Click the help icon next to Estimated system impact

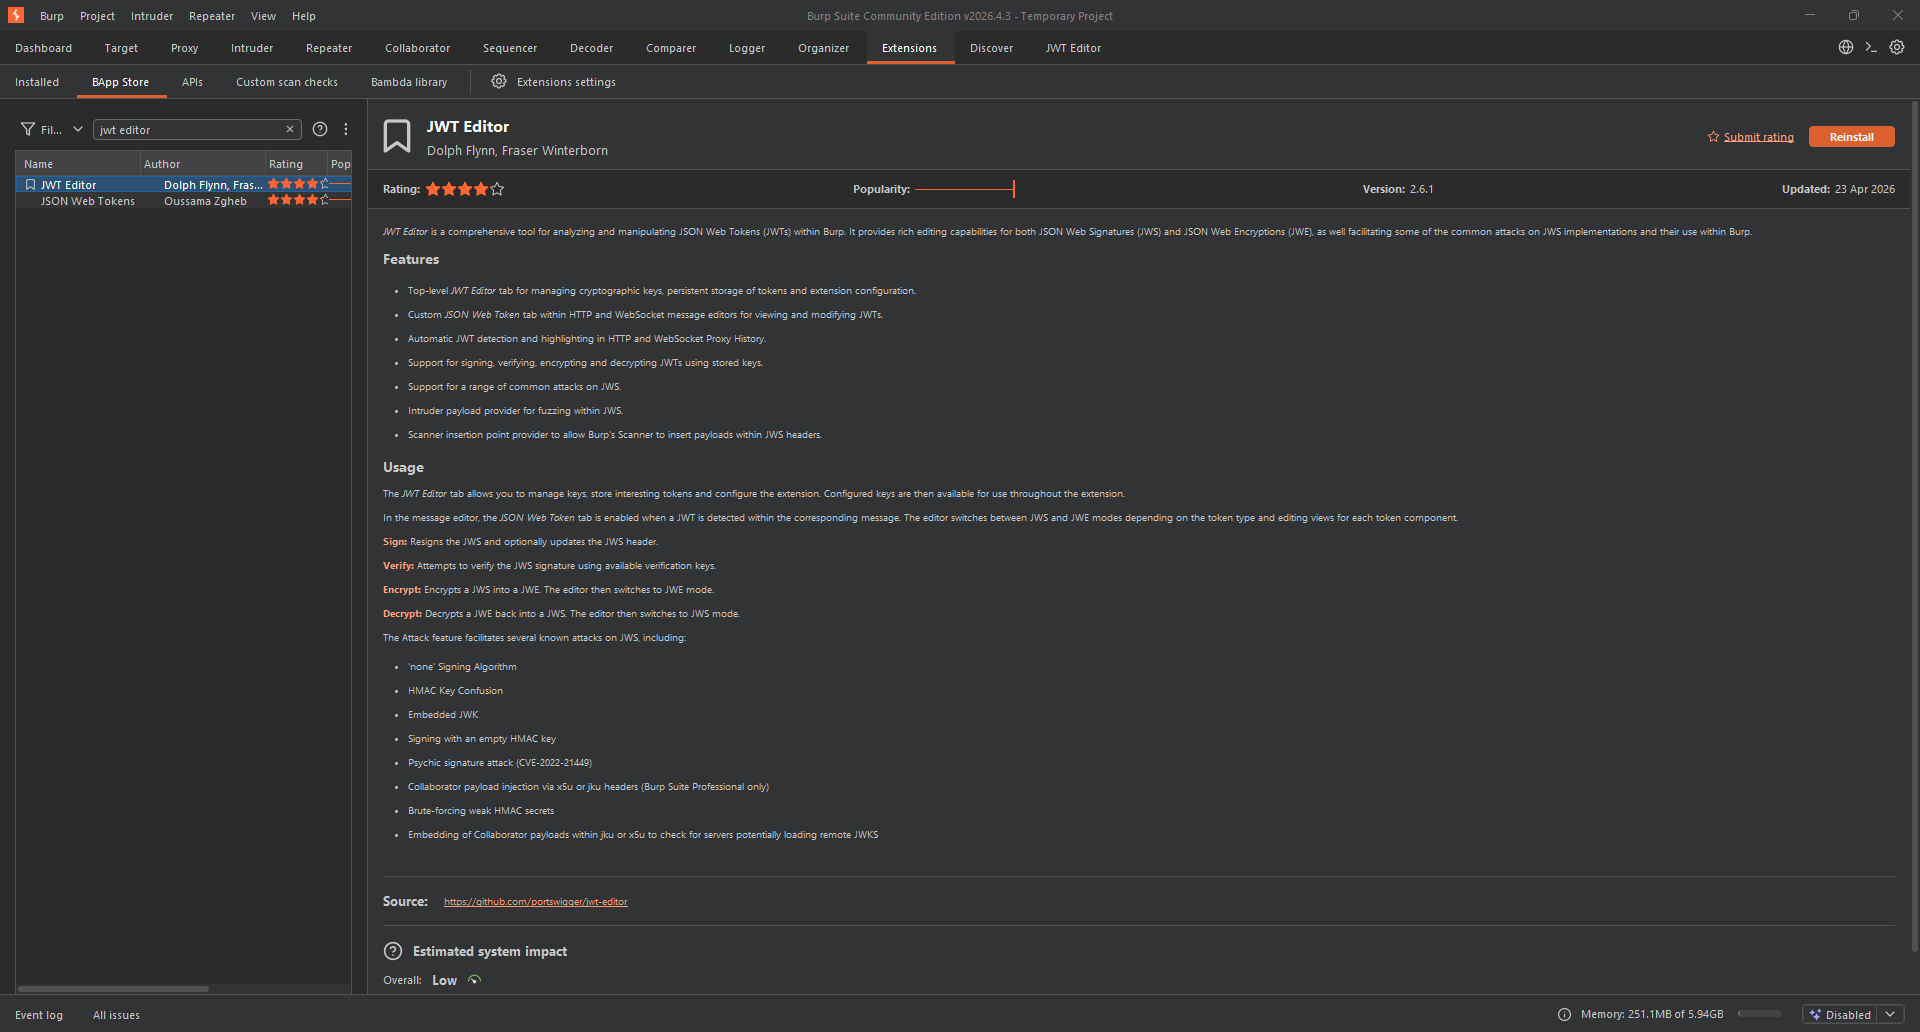[x=394, y=951]
